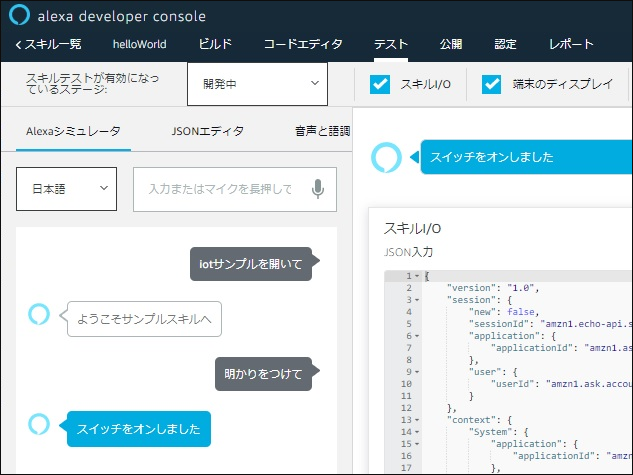633x475 pixels.
Task: Click Alexa avatar beside left スイッチをオンしました bubble
Action: 39,424
